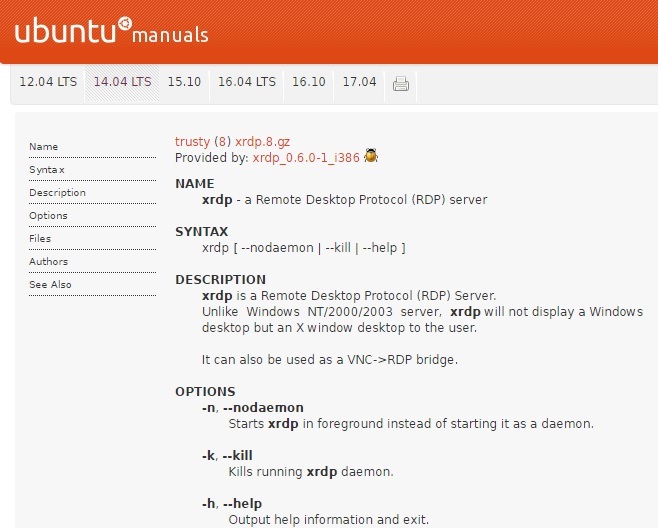Jump to Name section in sidebar
658x528 pixels.
pyautogui.click(x=44, y=147)
